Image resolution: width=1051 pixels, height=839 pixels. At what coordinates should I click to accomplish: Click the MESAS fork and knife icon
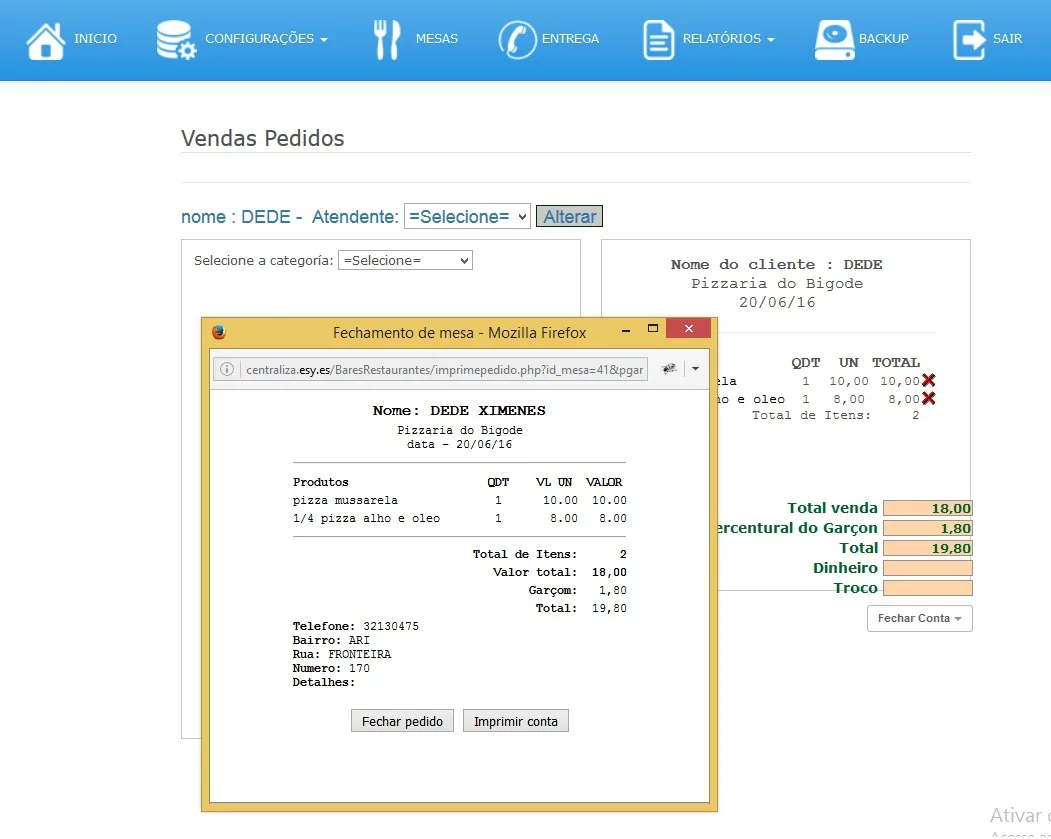coord(387,40)
